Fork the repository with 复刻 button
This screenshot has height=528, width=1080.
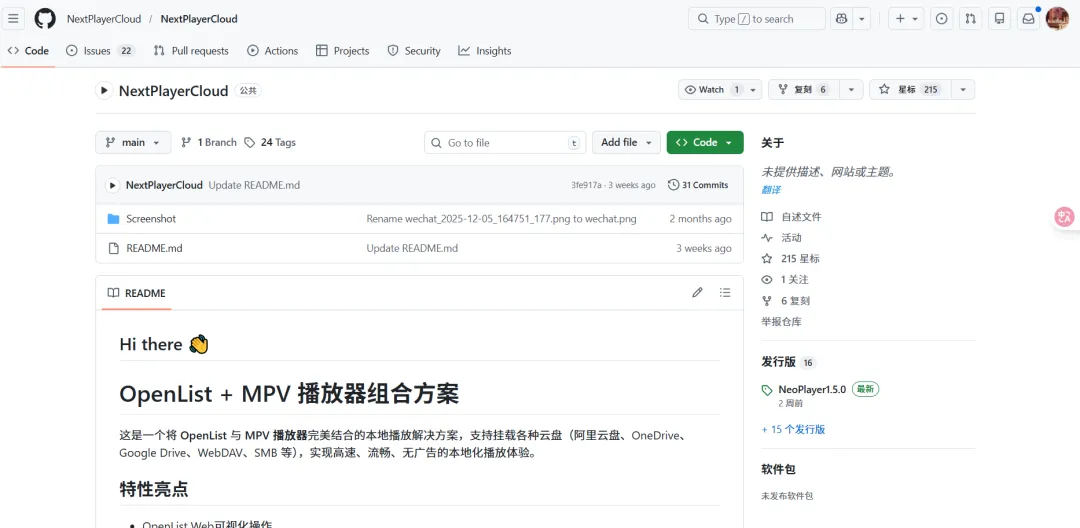(x=804, y=89)
